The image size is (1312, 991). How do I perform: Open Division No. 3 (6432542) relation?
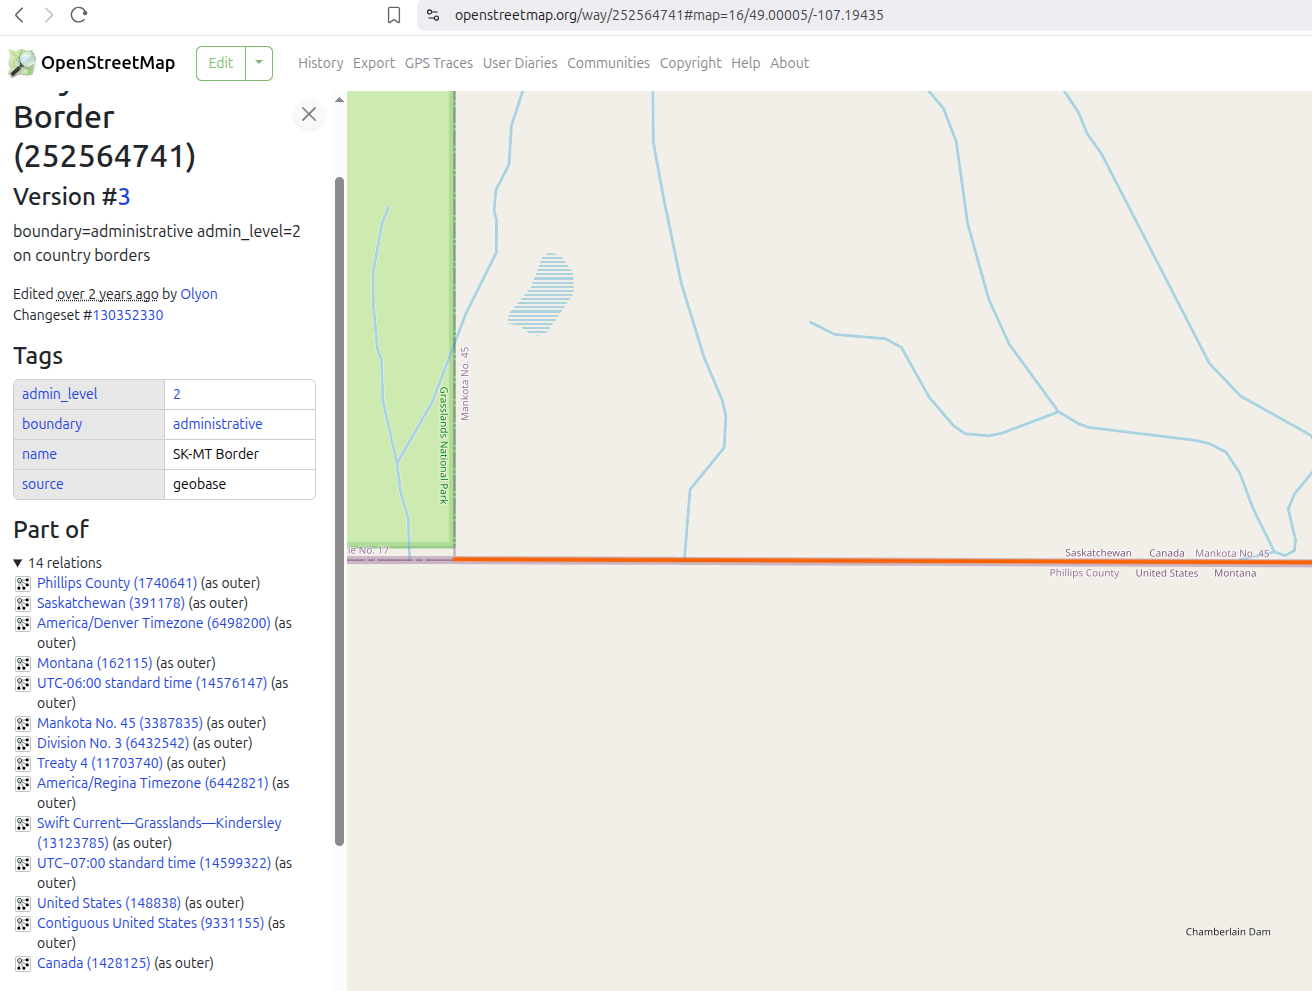point(113,743)
